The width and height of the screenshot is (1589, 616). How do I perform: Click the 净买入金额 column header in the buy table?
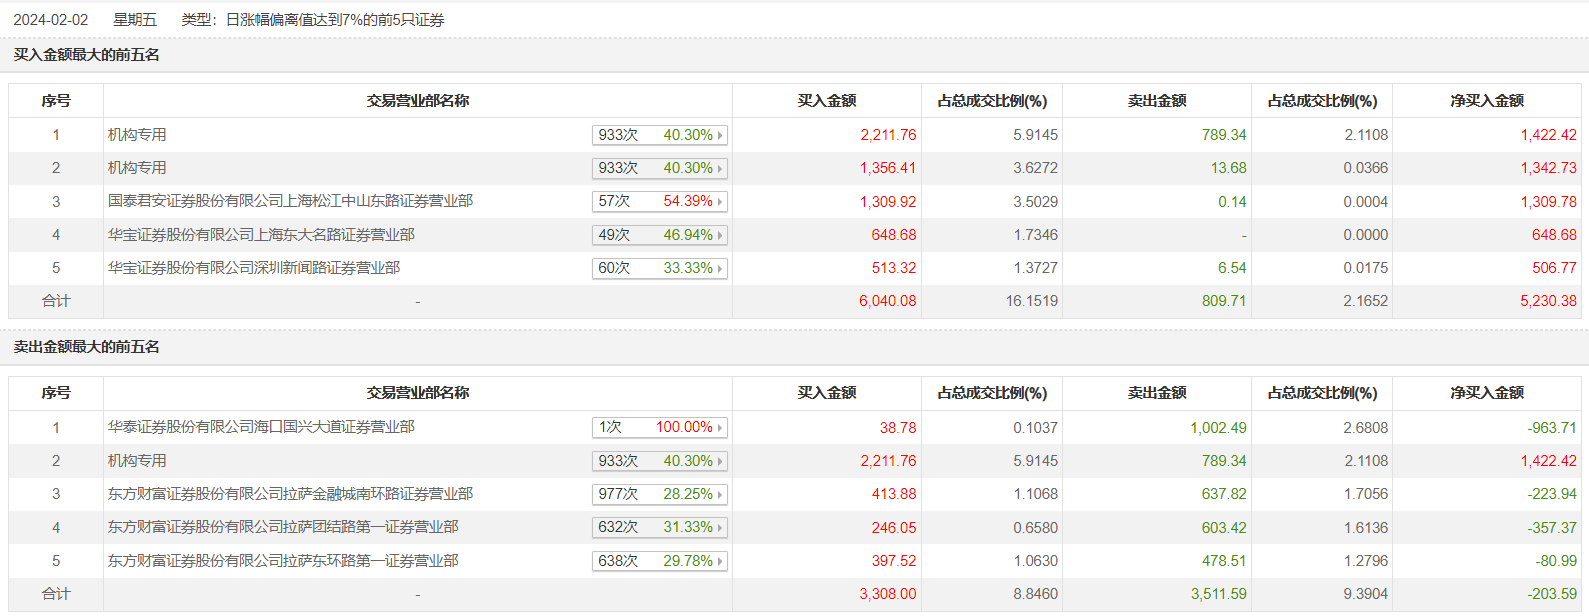coord(1486,101)
